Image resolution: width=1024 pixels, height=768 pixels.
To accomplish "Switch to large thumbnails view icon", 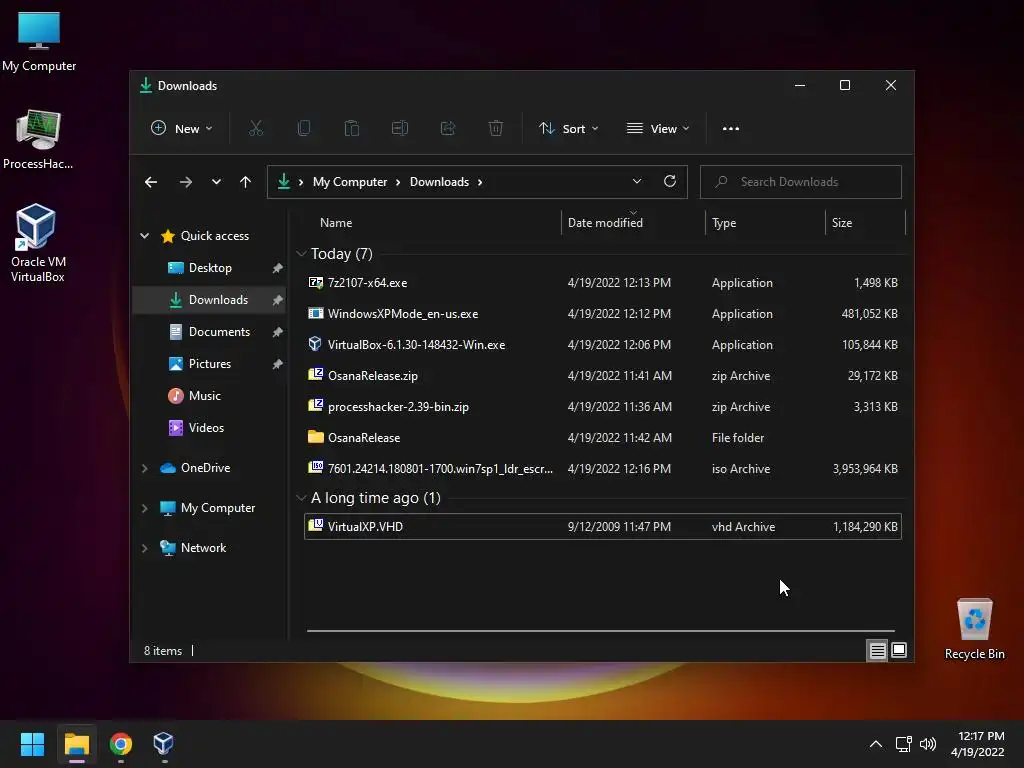I will [899, 650].
